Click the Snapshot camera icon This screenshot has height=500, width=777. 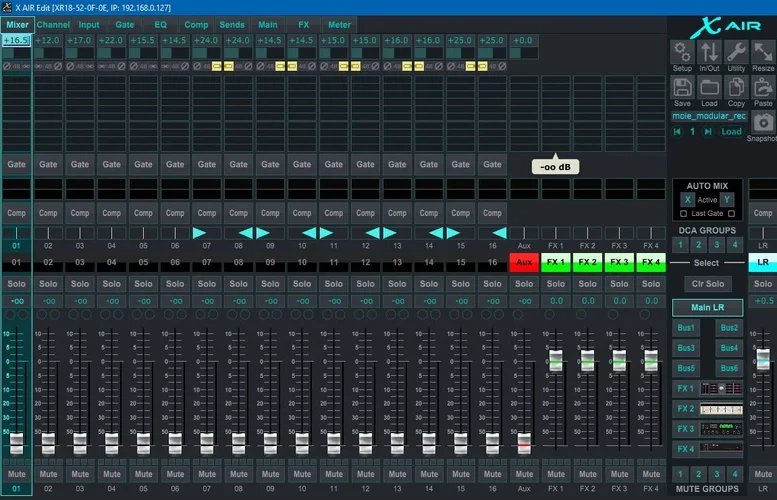coord(762,124)
